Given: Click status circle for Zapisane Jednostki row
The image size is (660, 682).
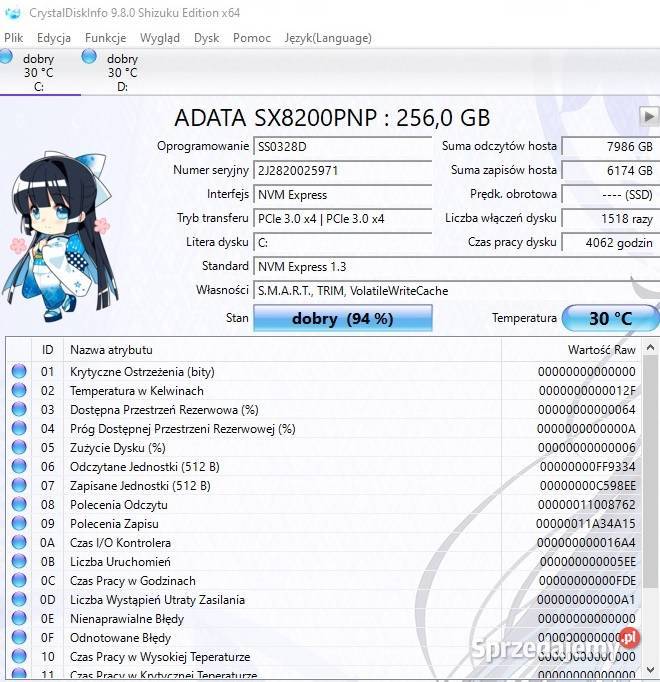Looking at the screenshot, I should click(19, 485).
